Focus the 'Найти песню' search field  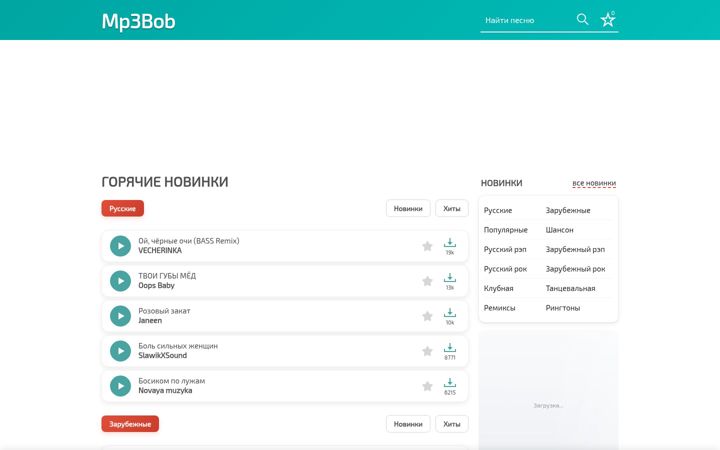pyautogui.click(x=525, y=20)
